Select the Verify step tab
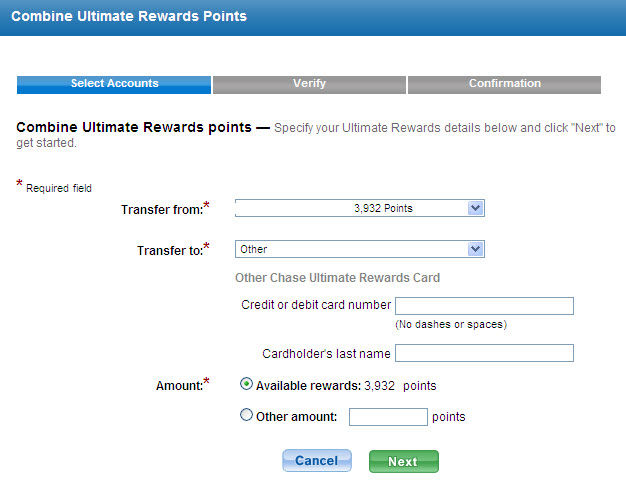The height and width of the screenshot is (485, 626). 309,85
